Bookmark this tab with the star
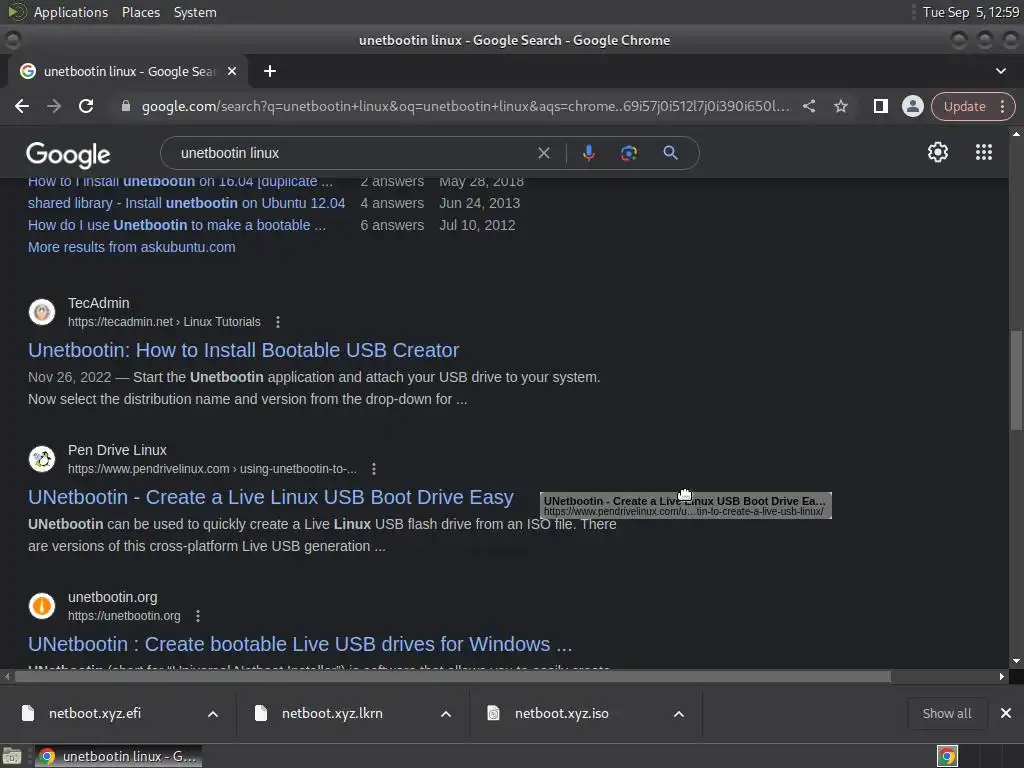Image resolution: width=1024 pixels, height=768 pixels. pyautogui.click(x=841, y=106)
